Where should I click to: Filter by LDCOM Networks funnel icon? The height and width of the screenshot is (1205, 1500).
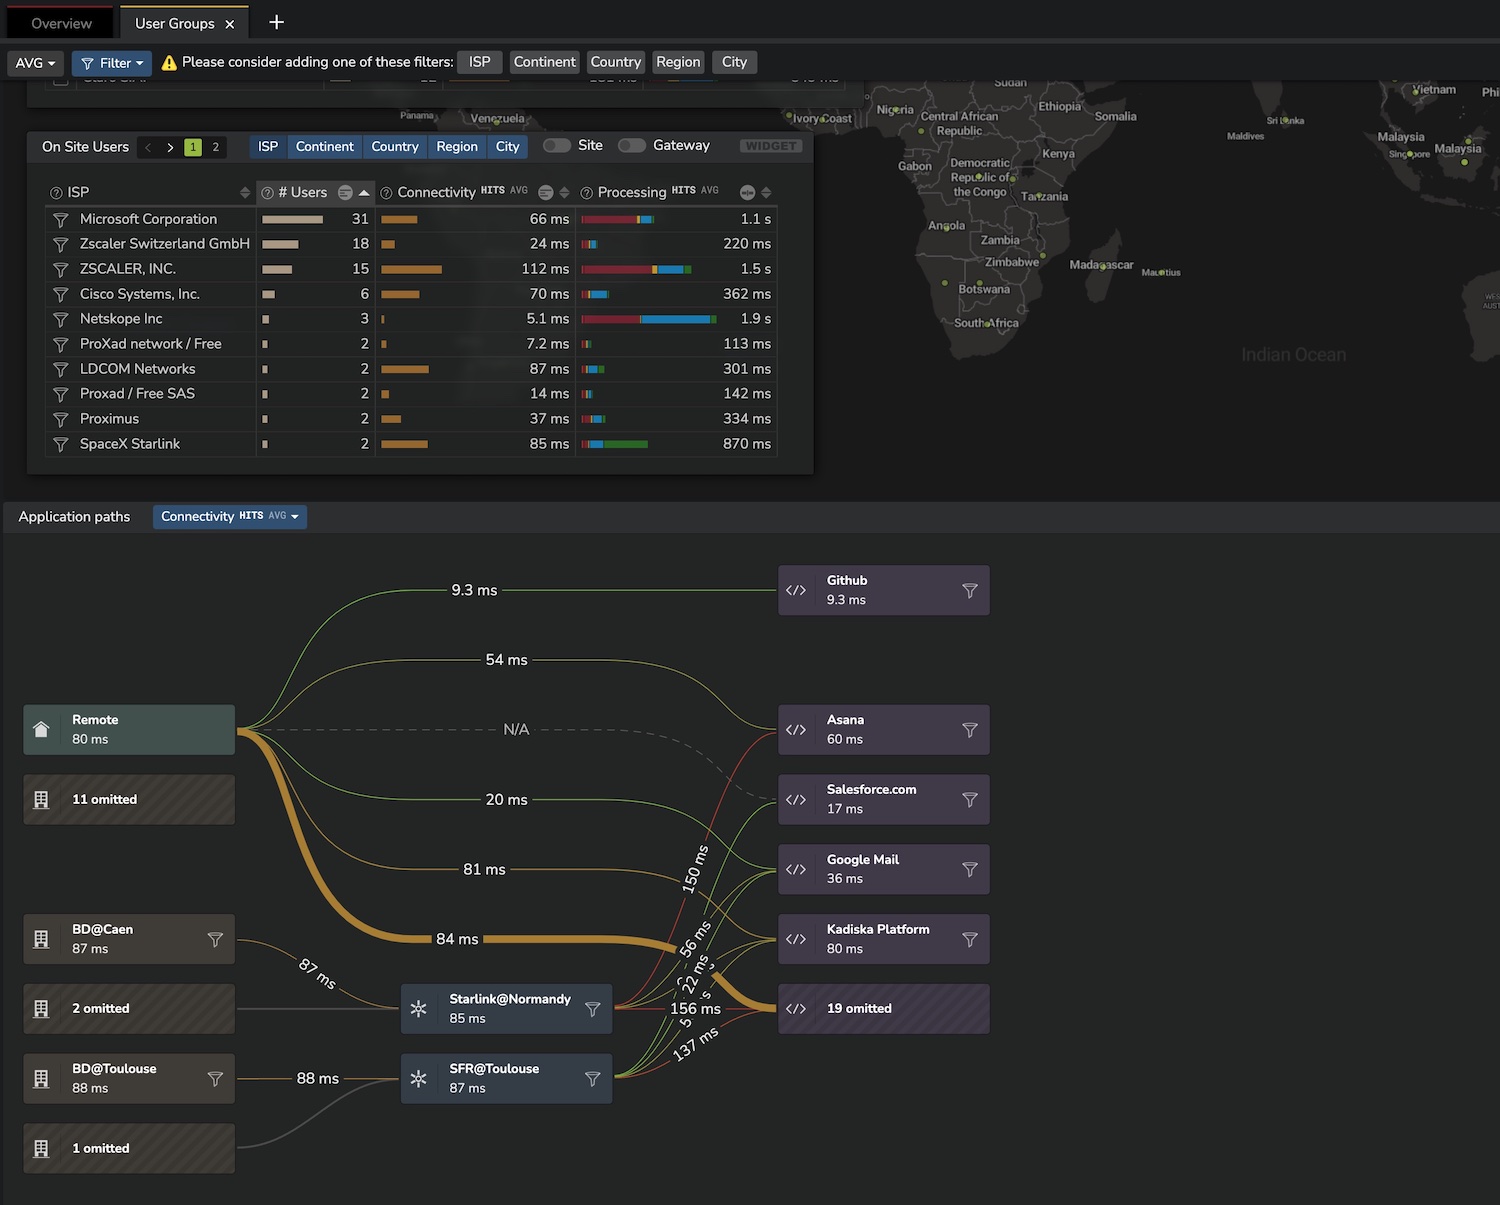[60, 370]
